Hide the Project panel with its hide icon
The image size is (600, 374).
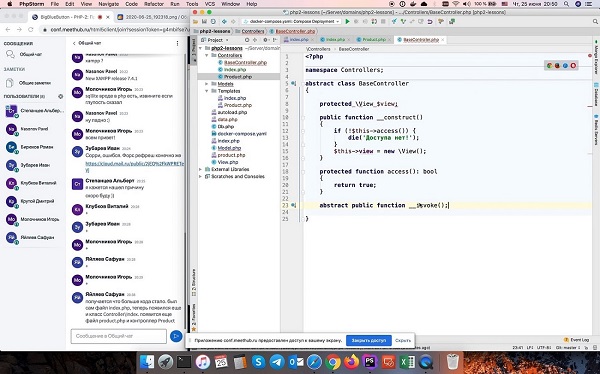point(275,40)
